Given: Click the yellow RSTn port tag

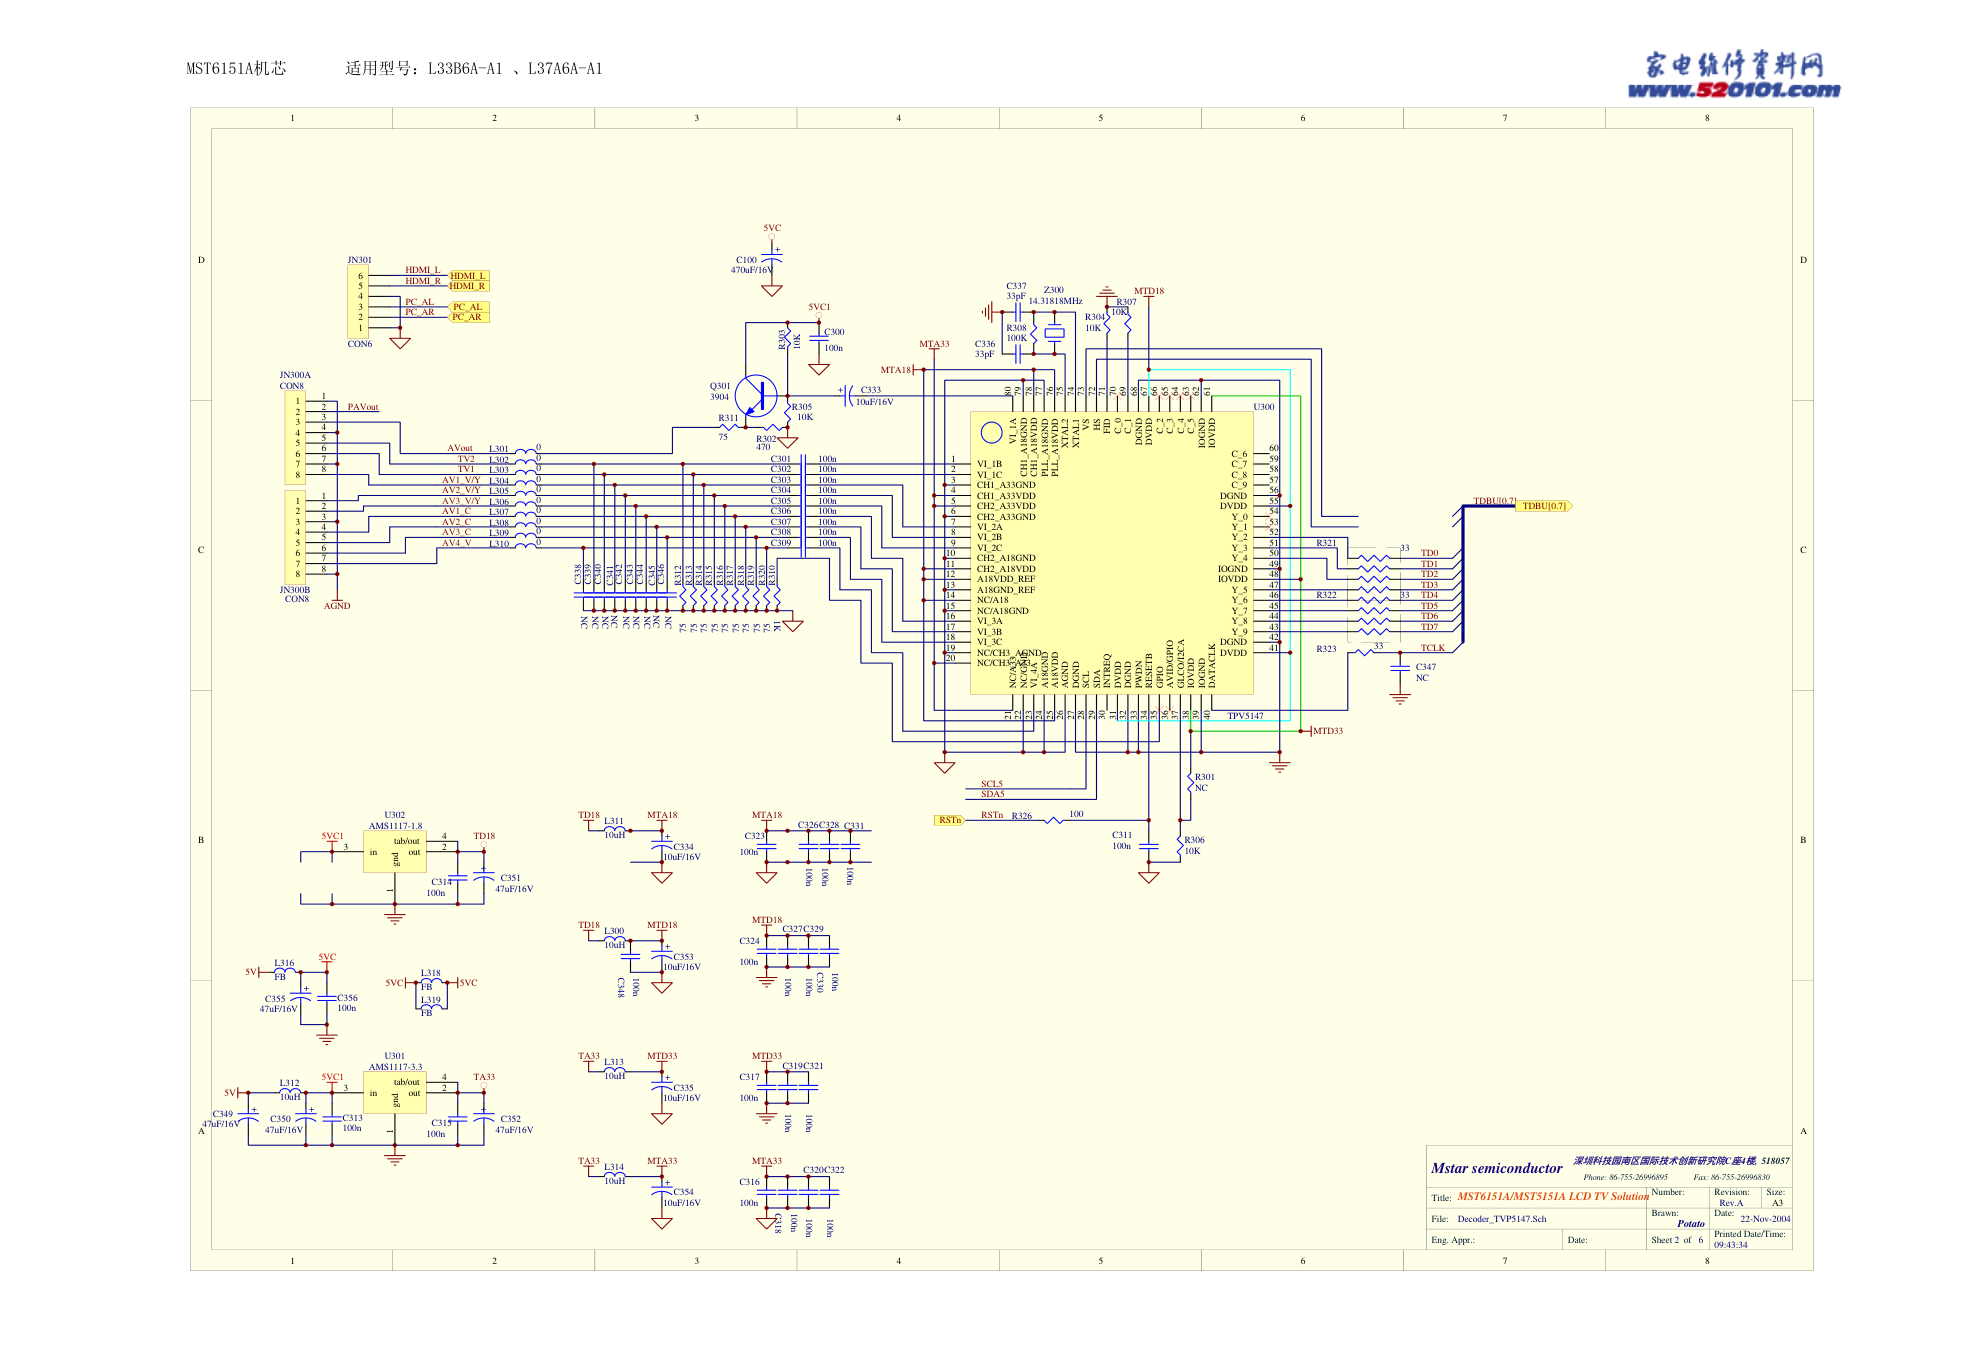Looking at the screenshot, I should click(x=949, y=820).
